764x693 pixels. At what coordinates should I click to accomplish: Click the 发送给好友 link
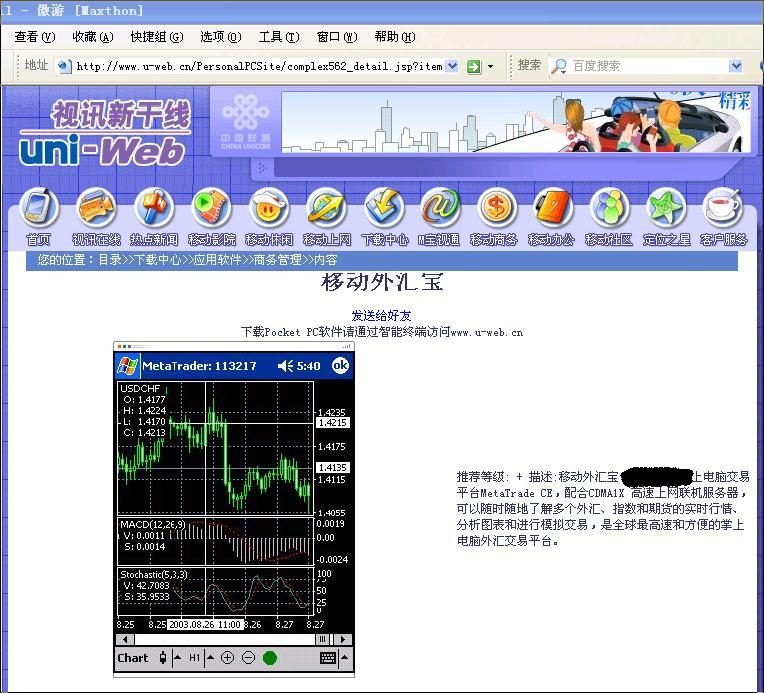382,315
